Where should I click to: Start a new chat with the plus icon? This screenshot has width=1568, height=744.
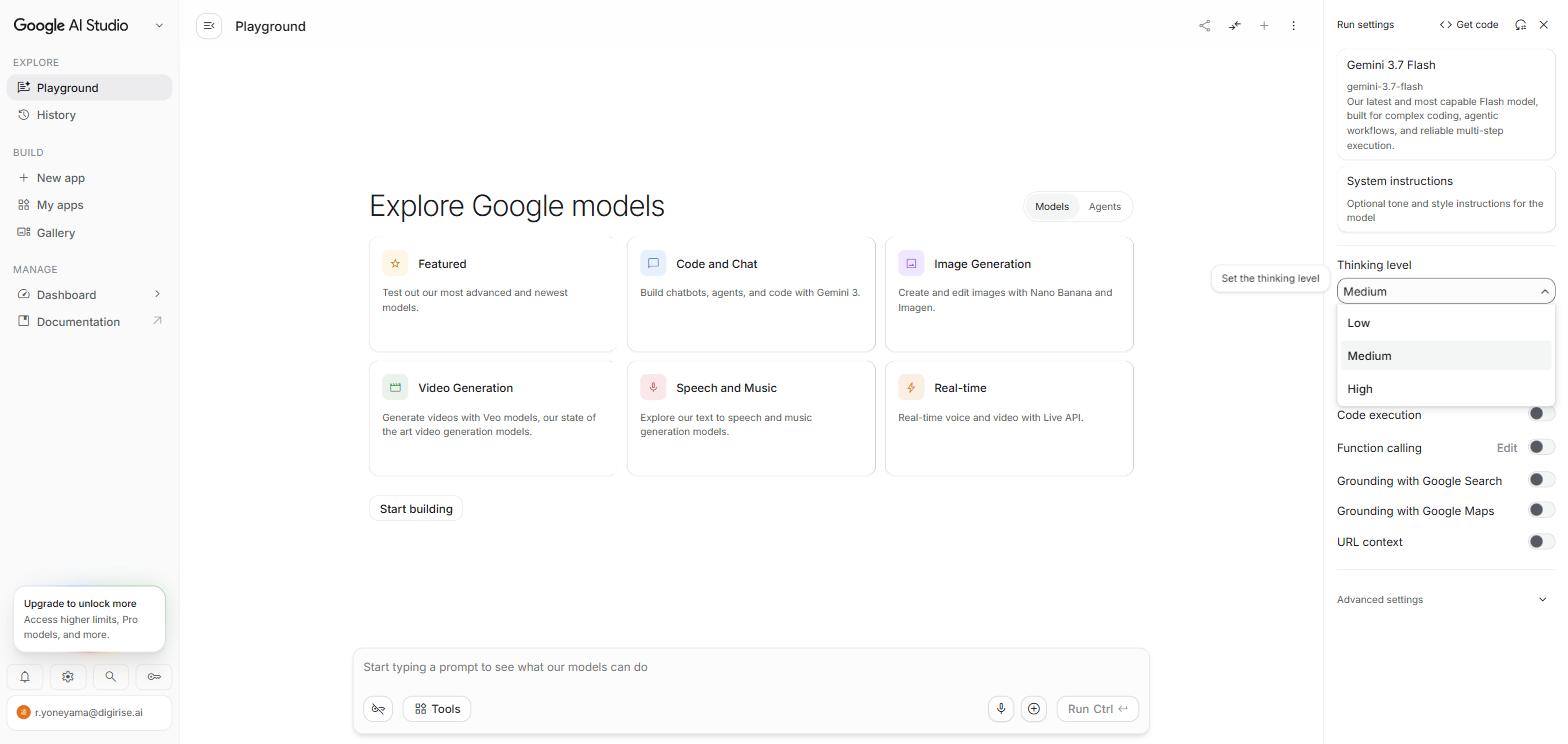click(x=1264, y=26)
